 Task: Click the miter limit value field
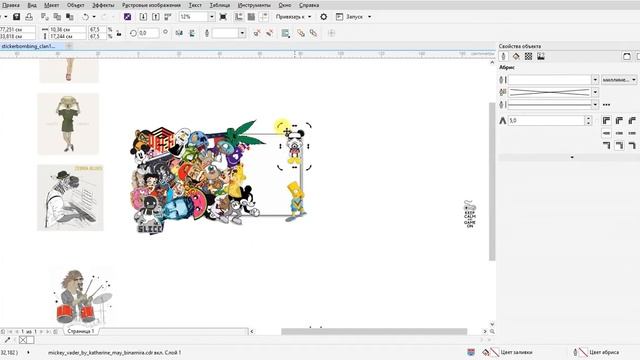(x=546, y=120)
